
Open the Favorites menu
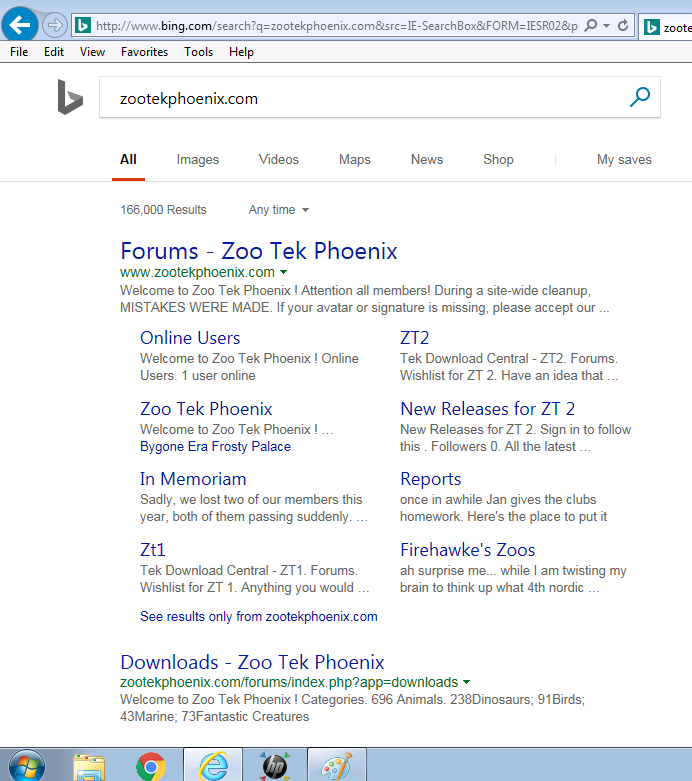[x=144, y=52]
